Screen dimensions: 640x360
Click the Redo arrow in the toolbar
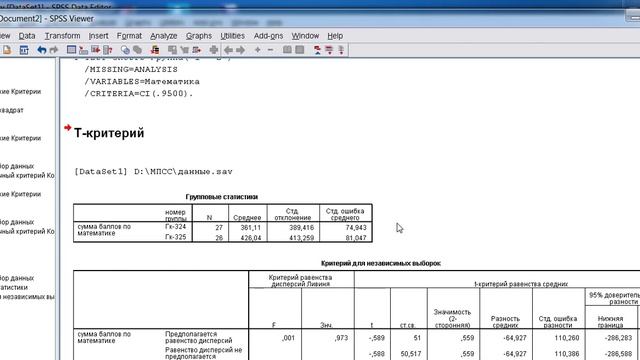tap(54, 50)
